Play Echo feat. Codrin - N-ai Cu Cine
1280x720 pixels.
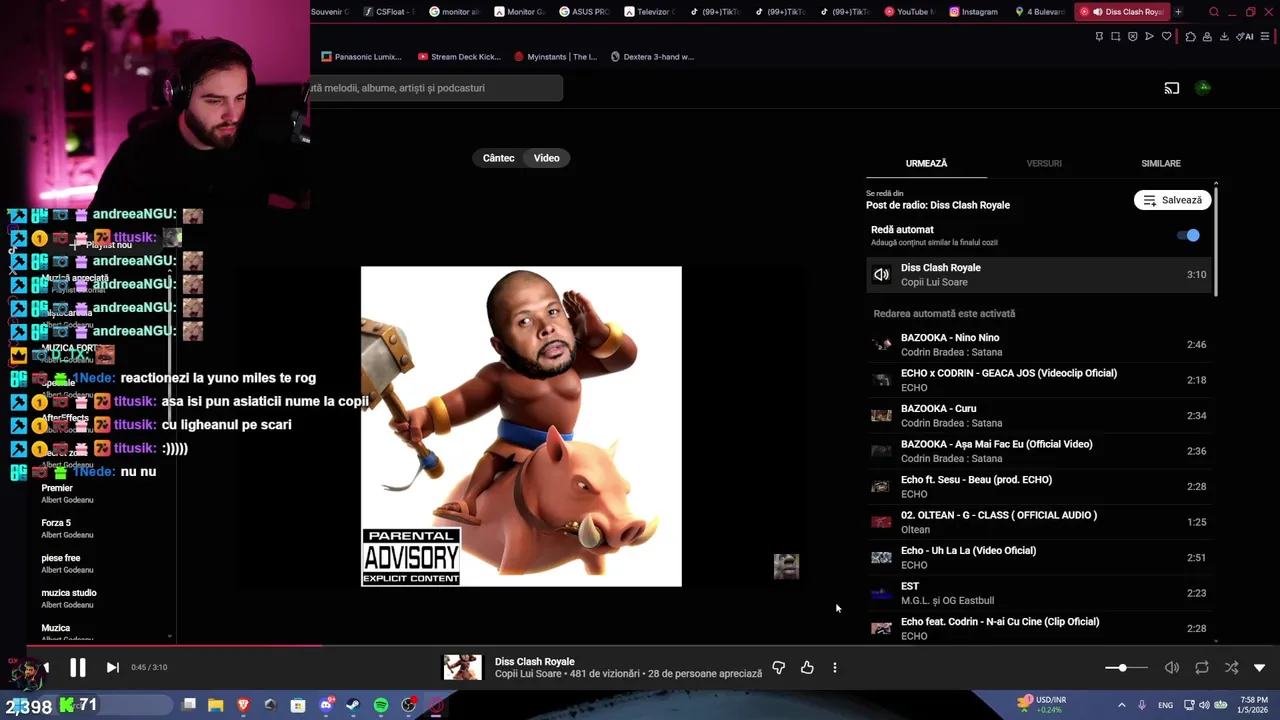tap(1040, 628)
